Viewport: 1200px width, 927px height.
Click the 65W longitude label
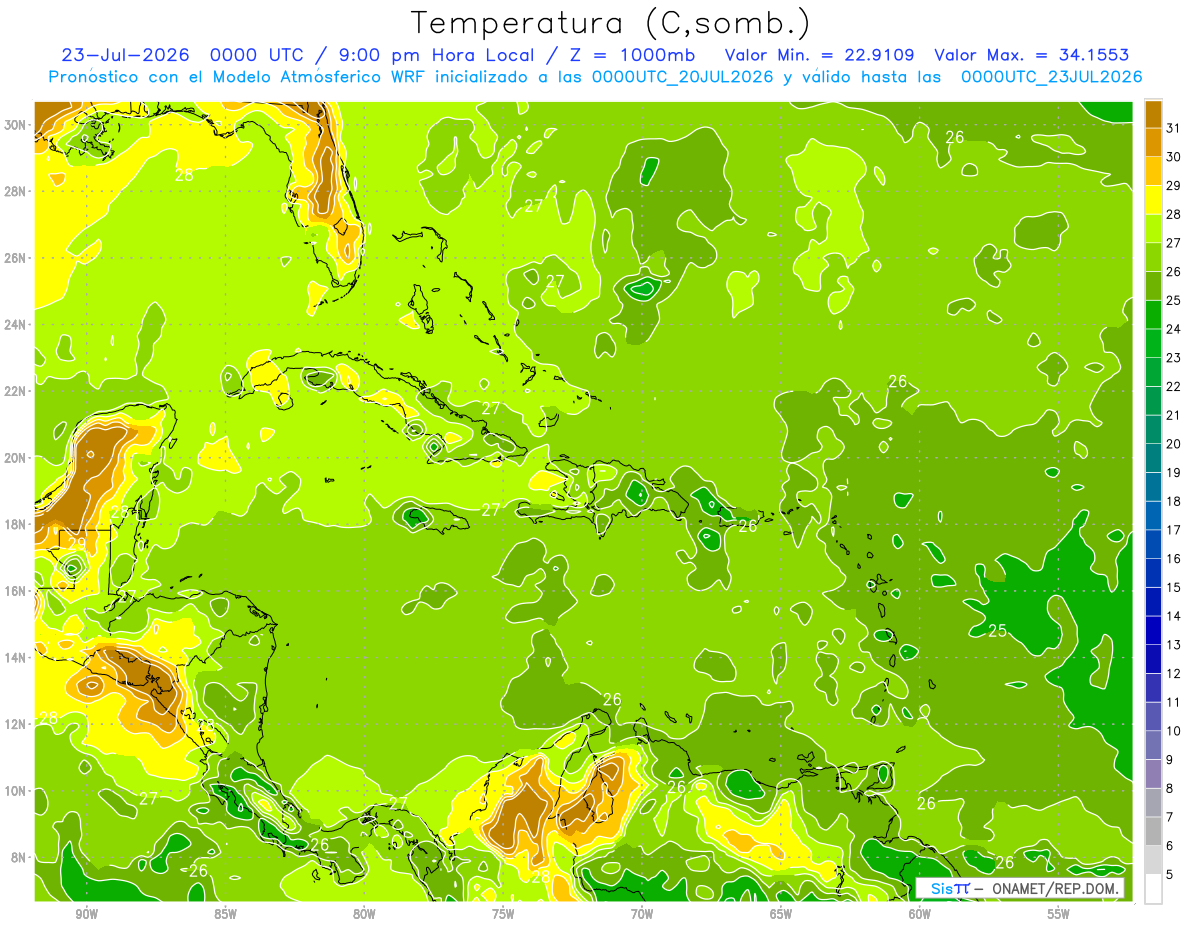click(x=781, y=915)
